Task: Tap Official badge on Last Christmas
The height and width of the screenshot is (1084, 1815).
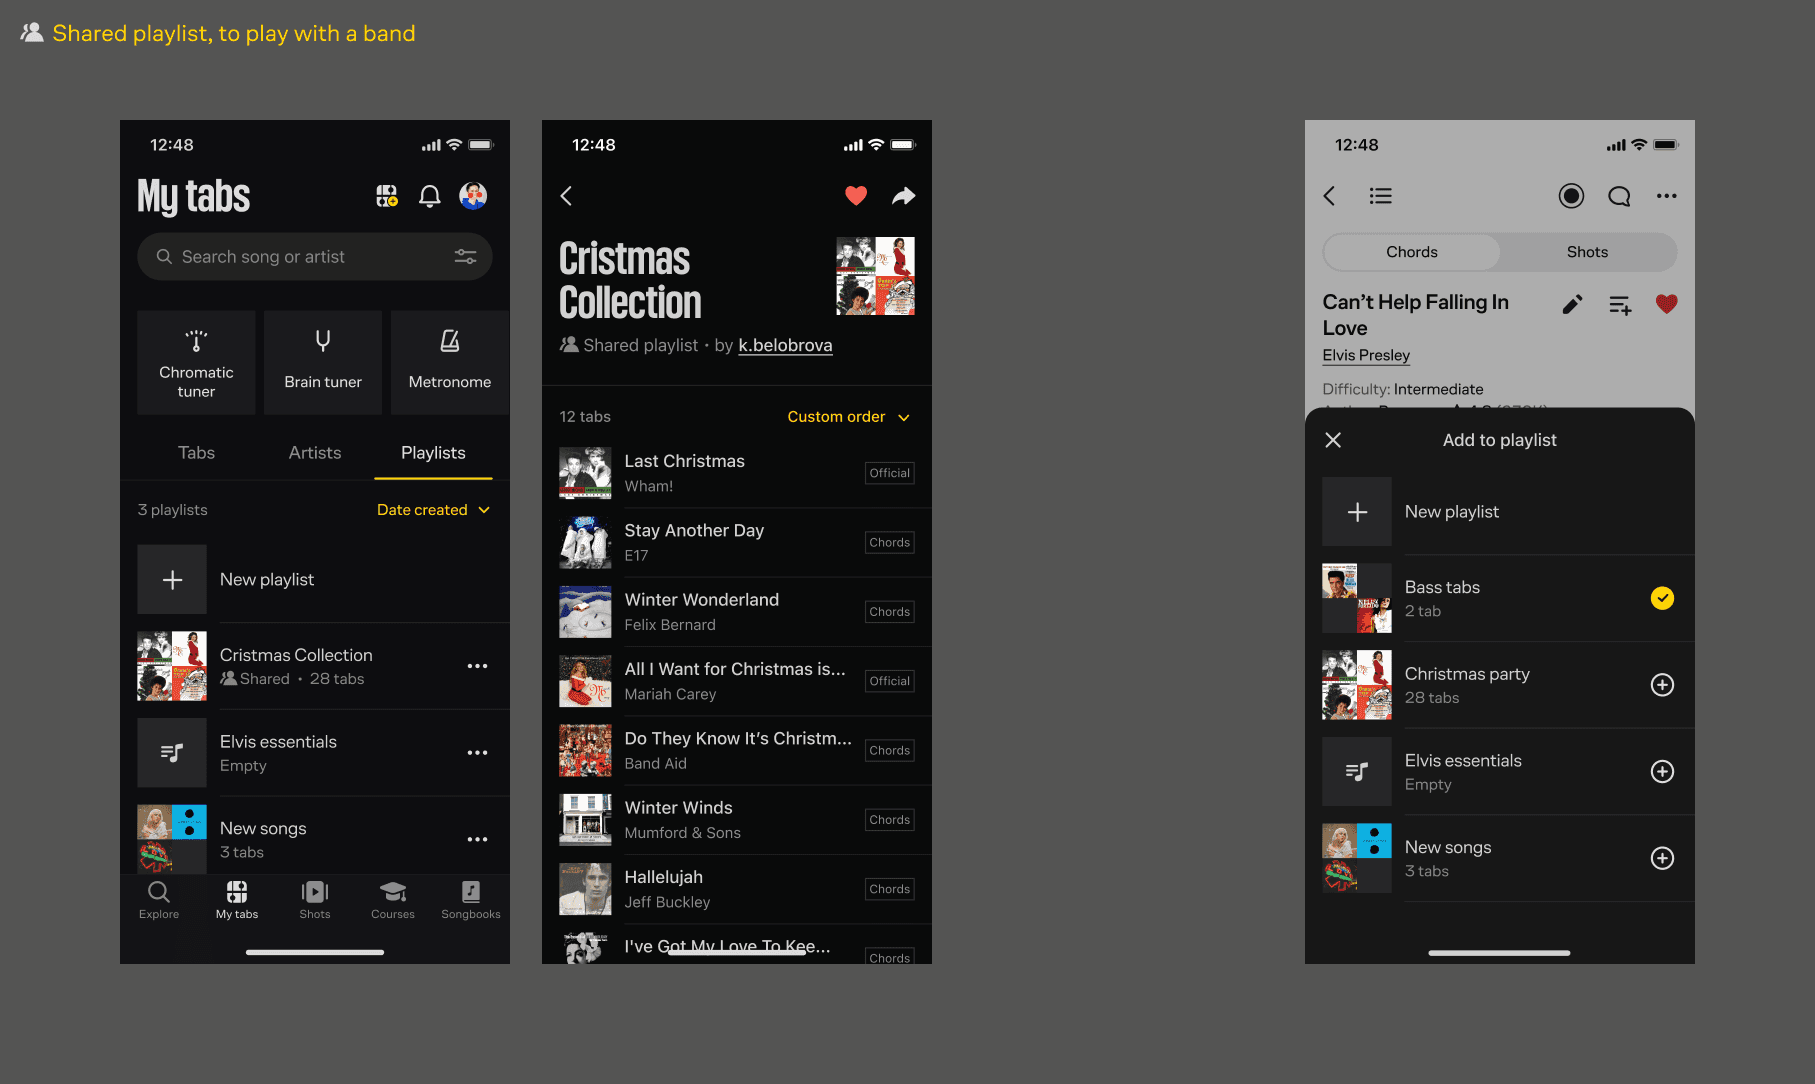Action: click(x=889, y=473)
